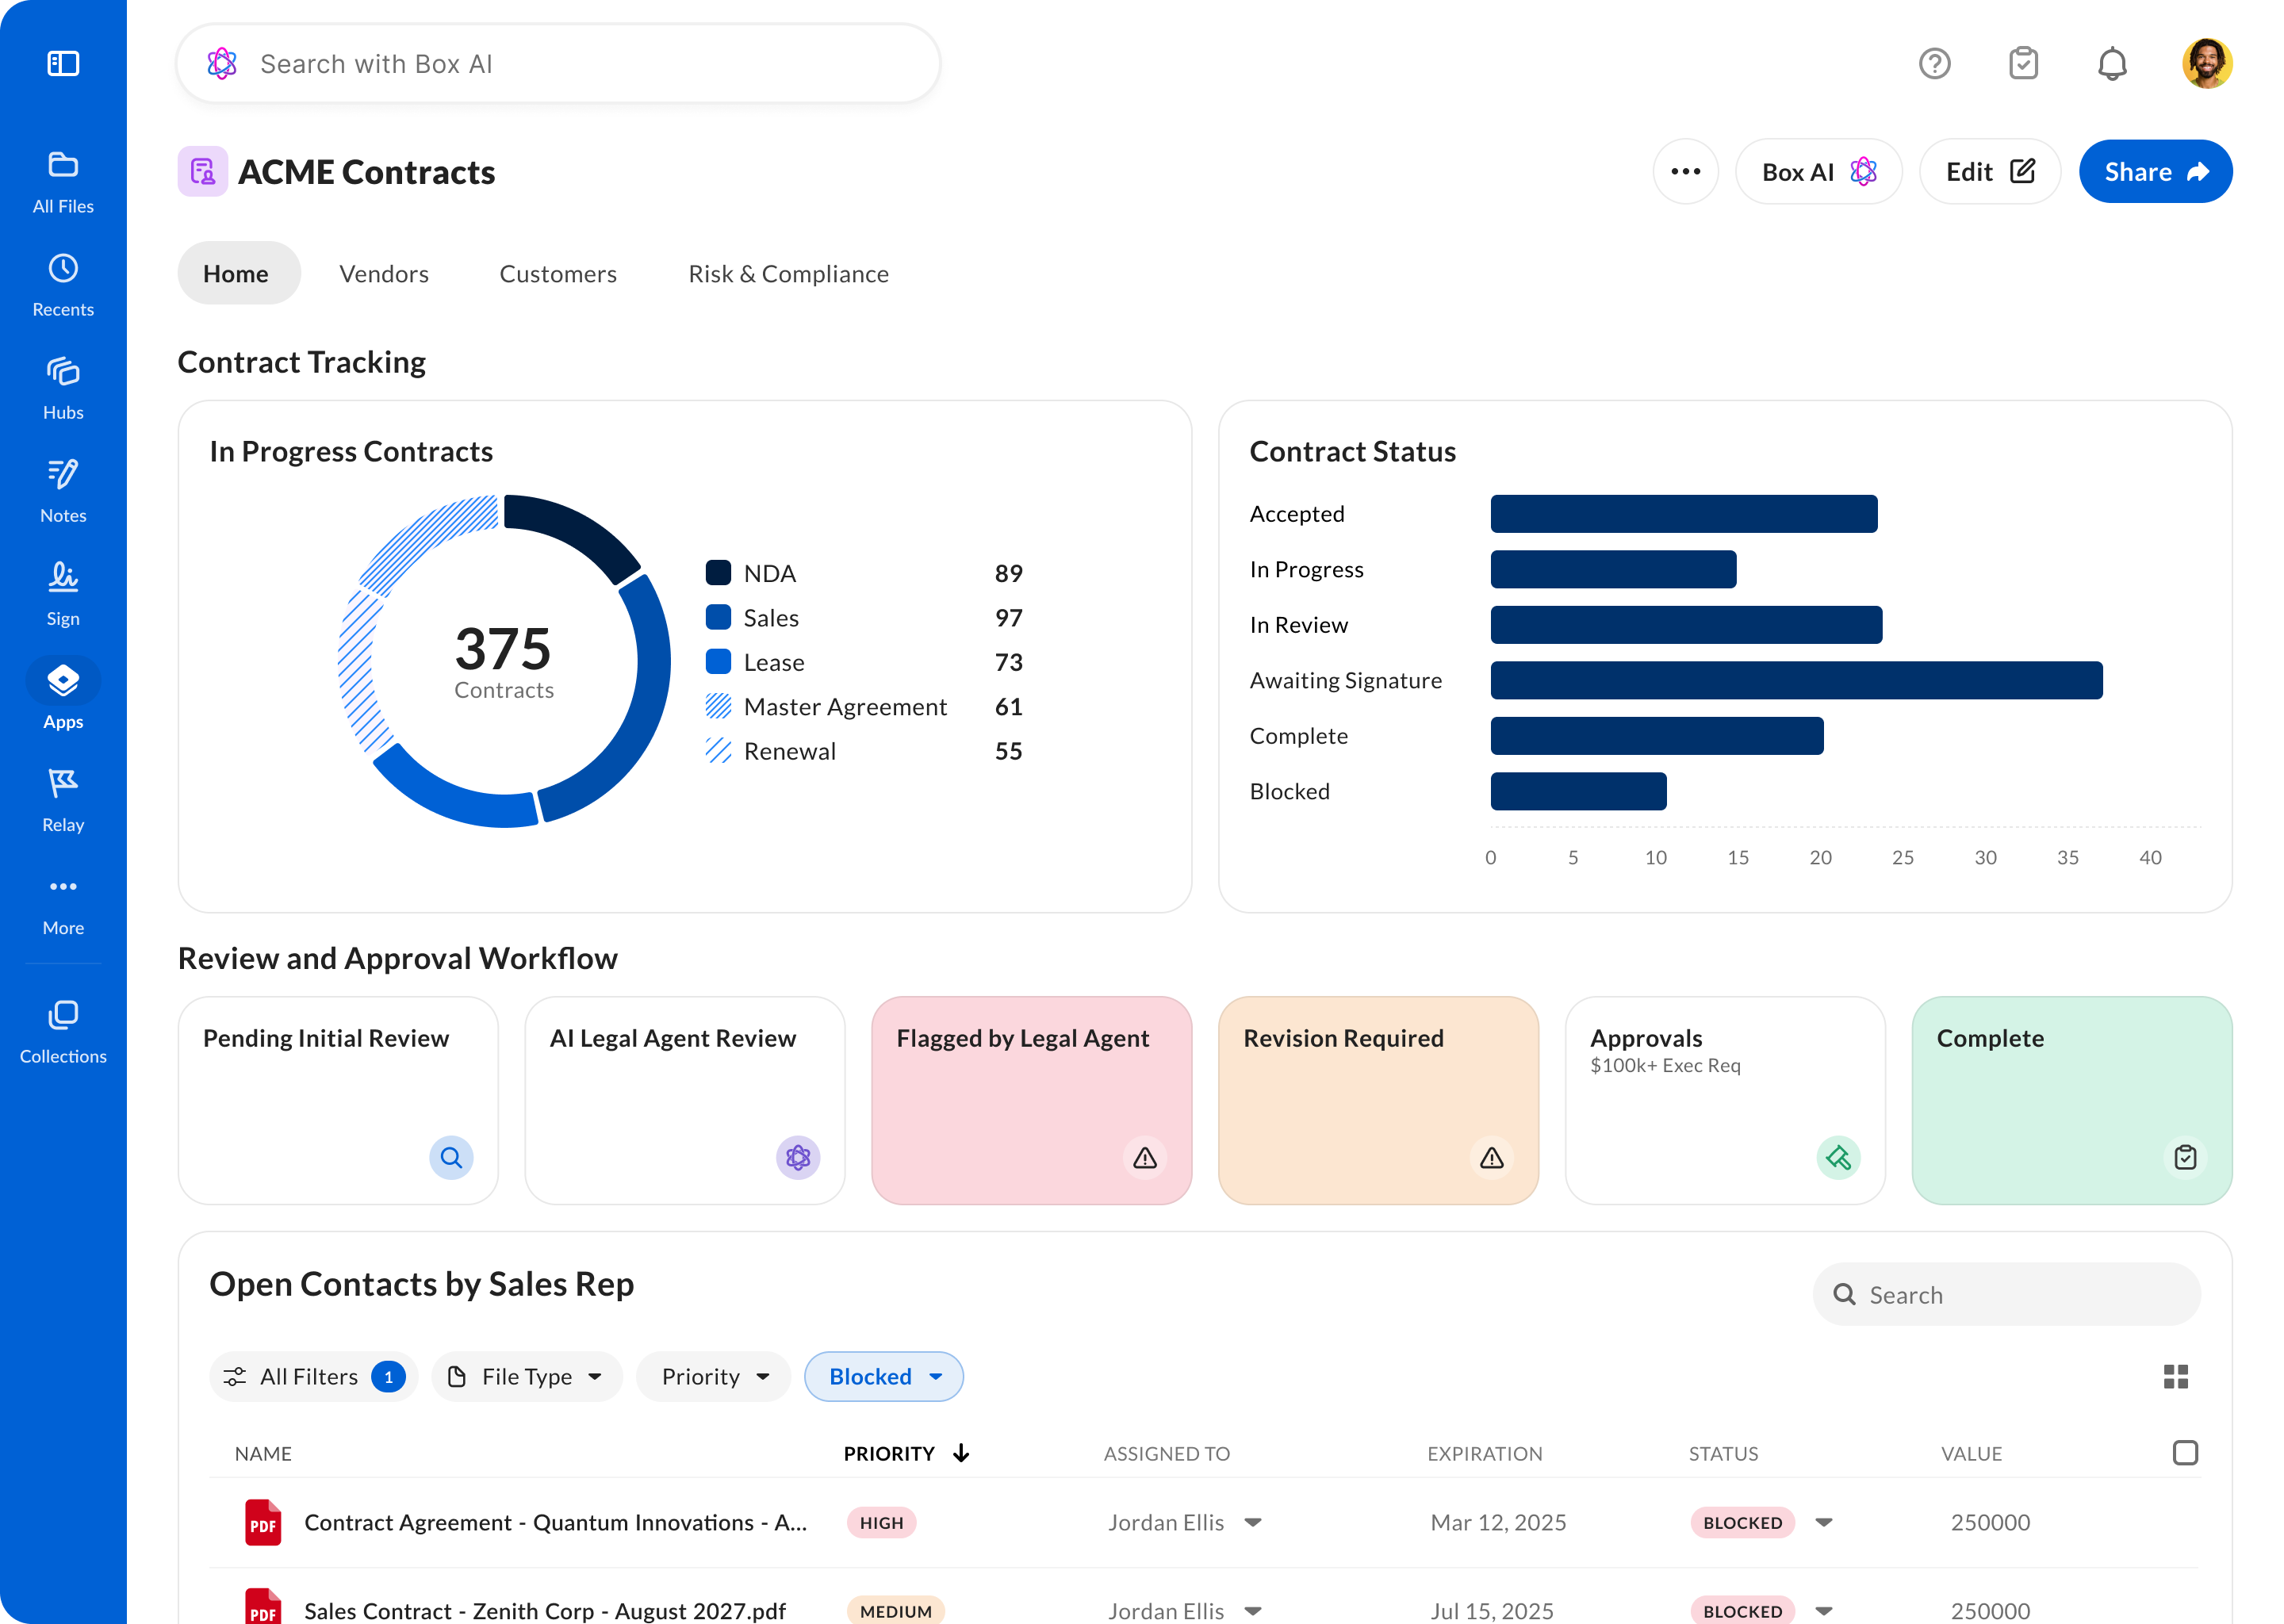Toggle the All Filters button
The height and width of the screenshot is (1624, 2284).
coord(313,1377)
